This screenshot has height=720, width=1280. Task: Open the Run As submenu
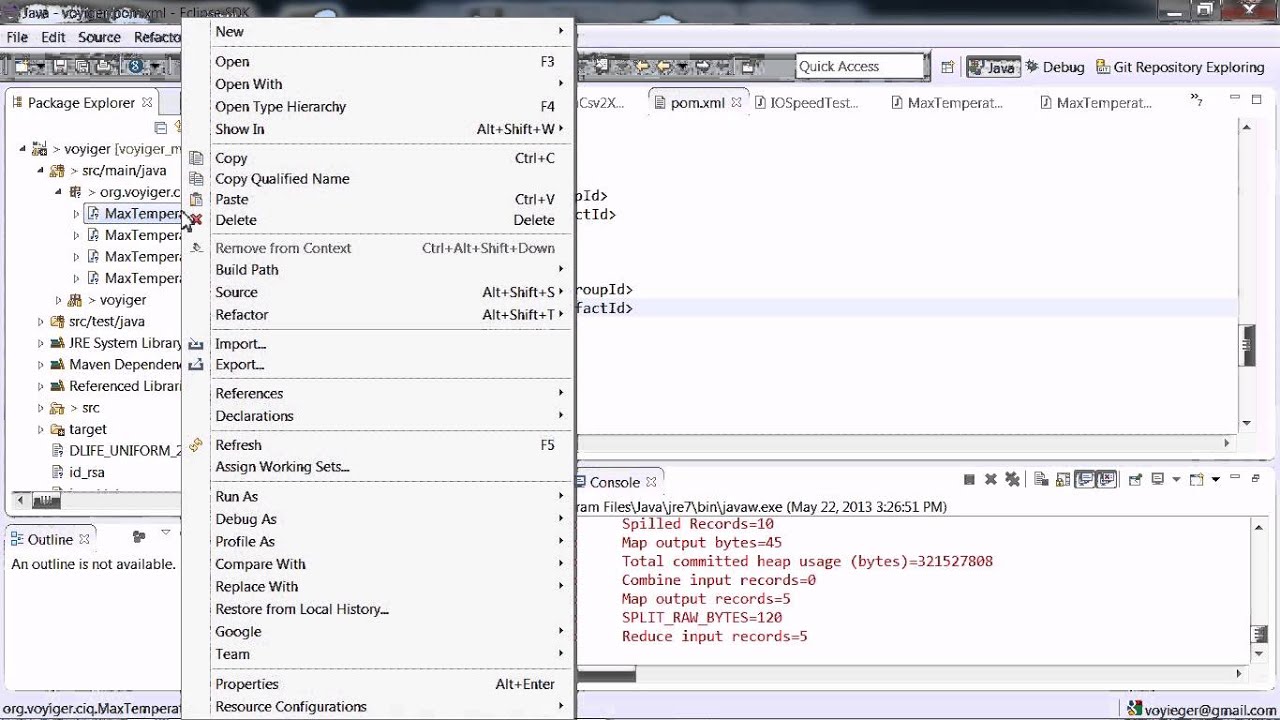[378, 497]
